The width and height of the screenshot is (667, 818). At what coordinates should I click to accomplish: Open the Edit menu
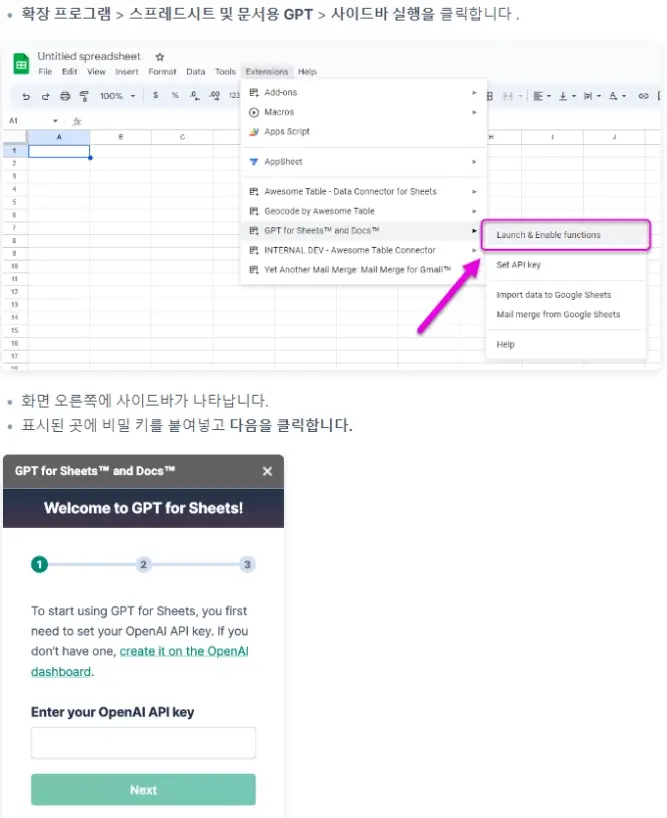(x=69, y=71)
